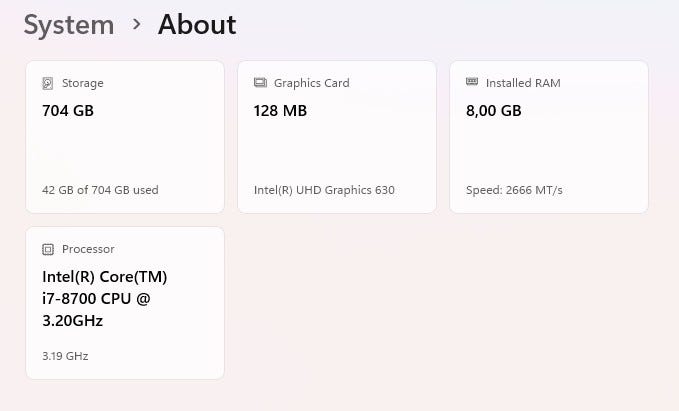The image size is (679, 411).
Task: Select the Graphics Card title label
Action: 311,83
